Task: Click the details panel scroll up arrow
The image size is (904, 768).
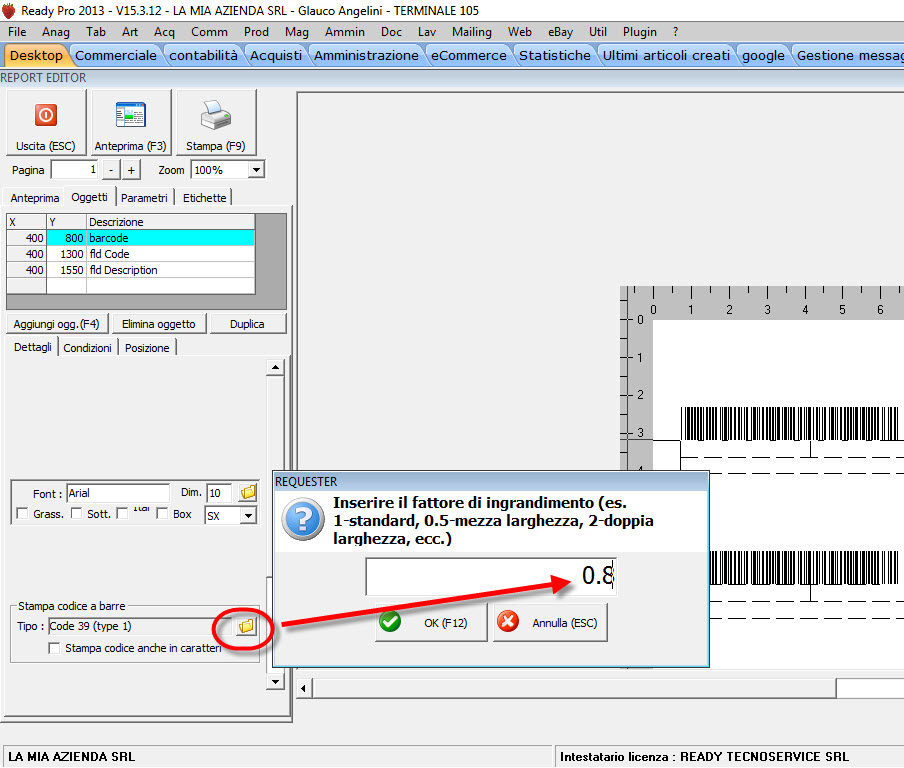Action: pos(276,367)
